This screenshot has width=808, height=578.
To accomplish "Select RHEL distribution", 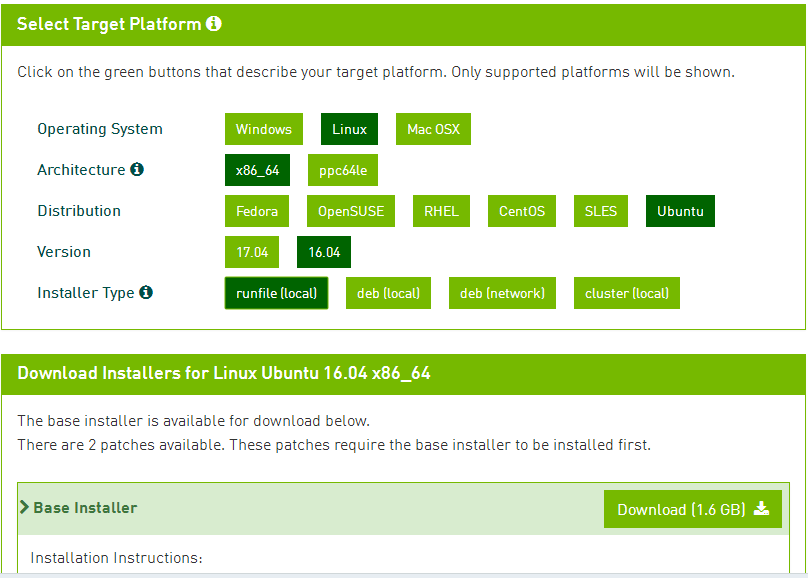I will coord(441,211).
